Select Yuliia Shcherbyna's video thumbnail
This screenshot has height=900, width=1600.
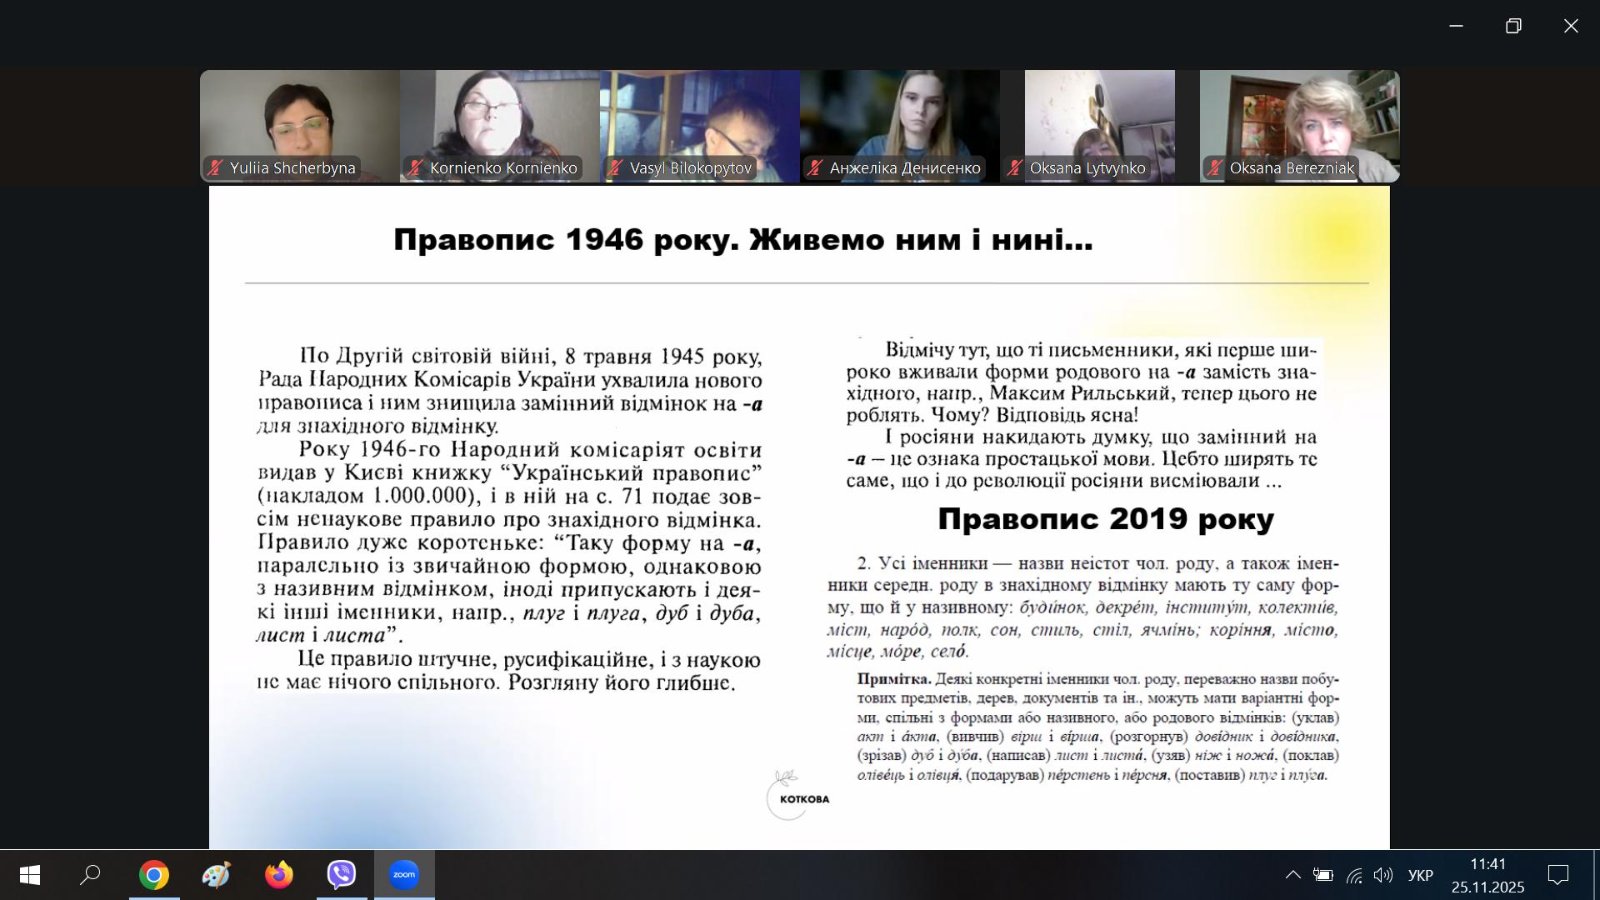[300, 120]
